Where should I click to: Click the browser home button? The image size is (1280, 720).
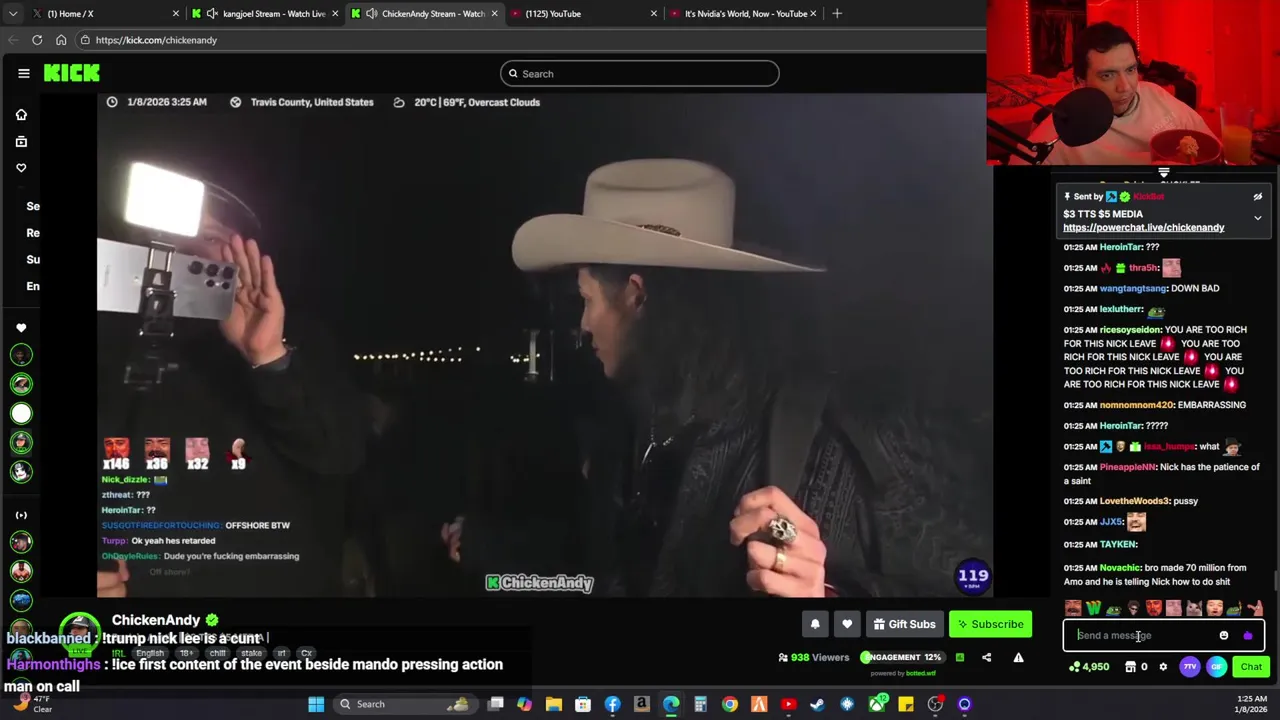click(x=61, y=40)
